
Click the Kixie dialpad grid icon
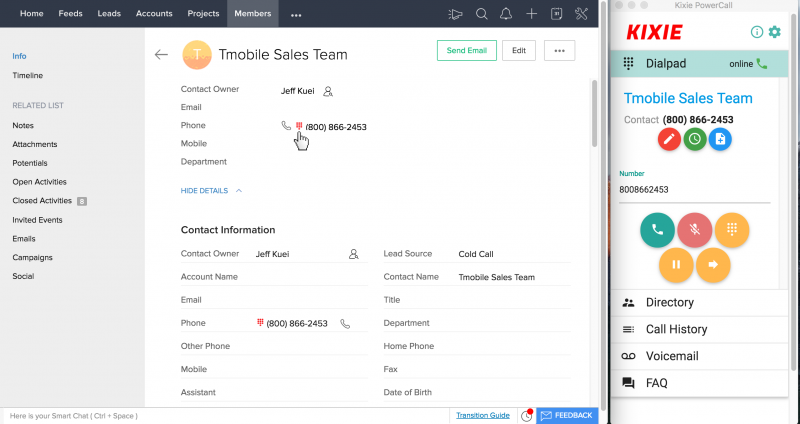tap(629, 63)
